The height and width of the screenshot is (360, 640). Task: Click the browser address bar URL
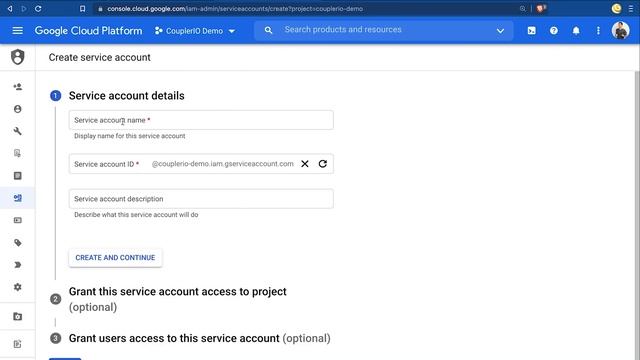coord(235,9)
